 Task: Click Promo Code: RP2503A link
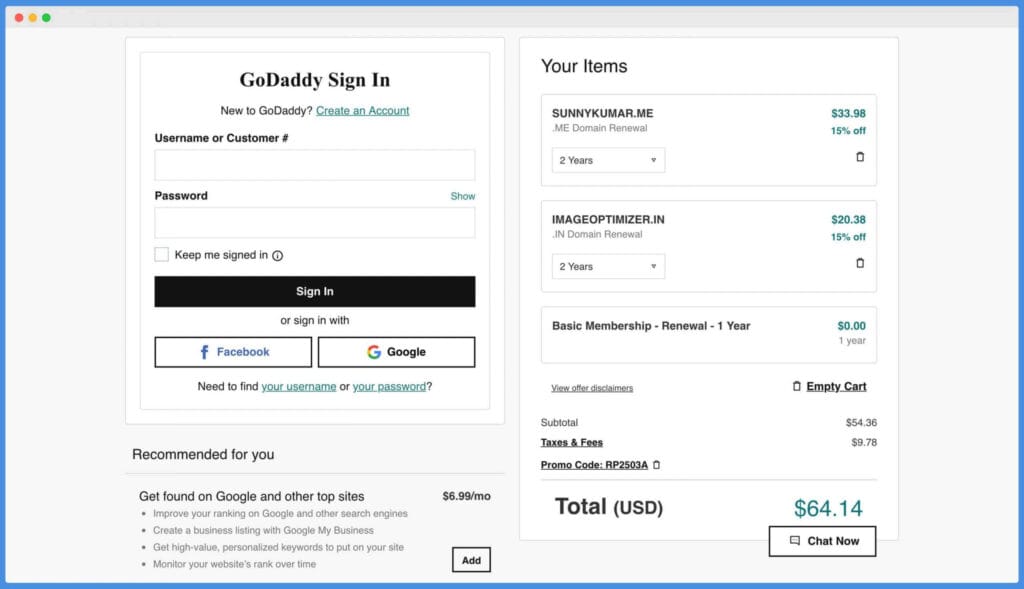point(594,465)
